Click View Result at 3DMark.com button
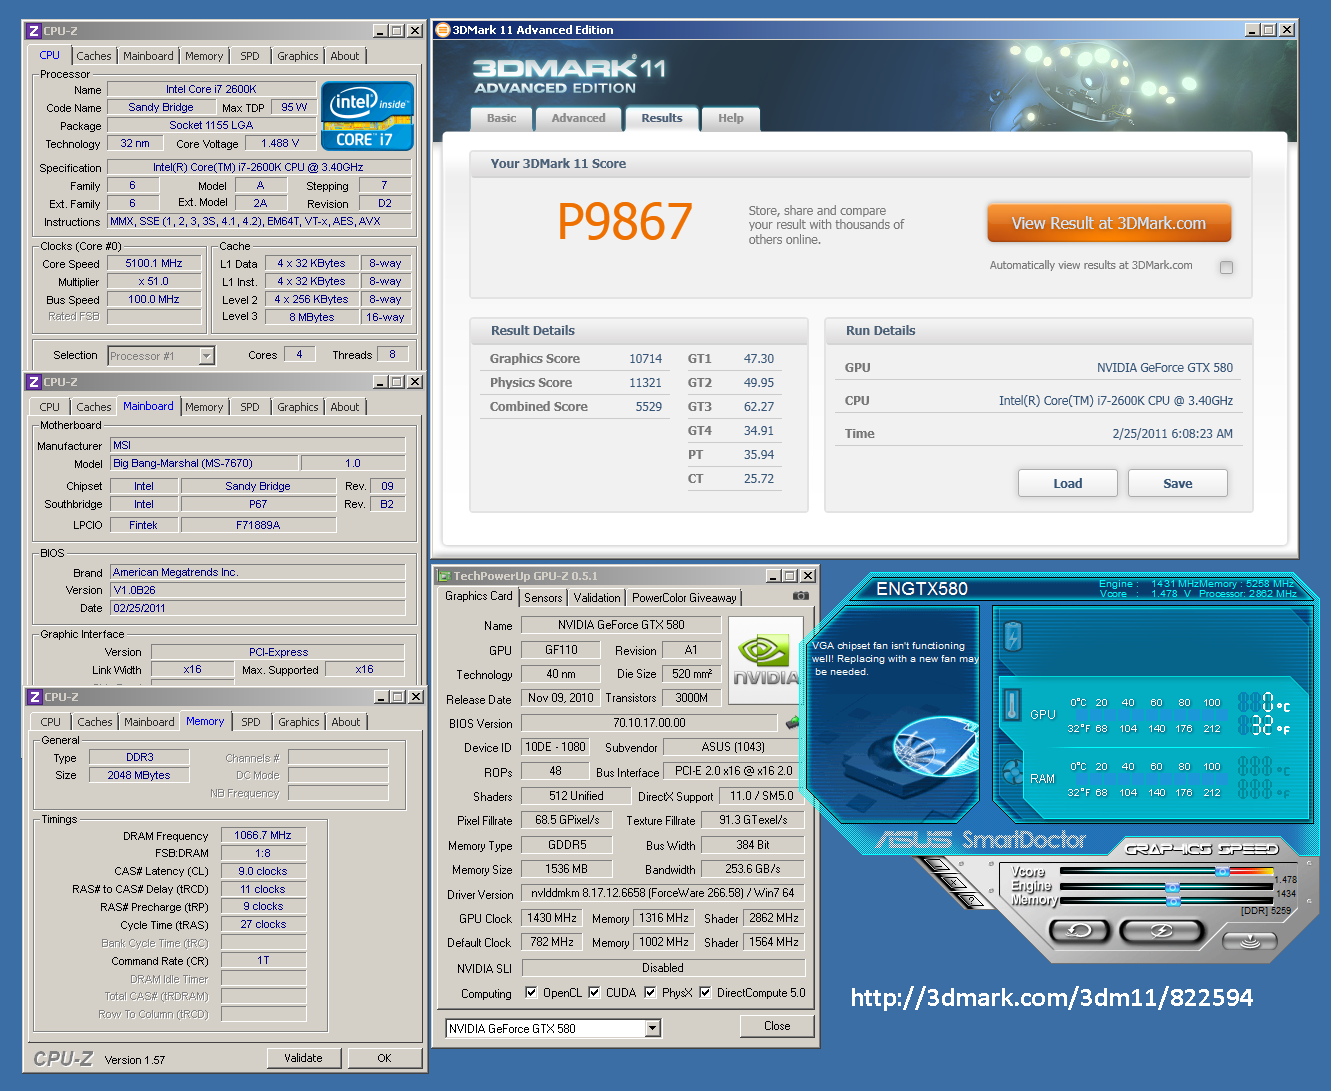 click(x=1109, y=223)
